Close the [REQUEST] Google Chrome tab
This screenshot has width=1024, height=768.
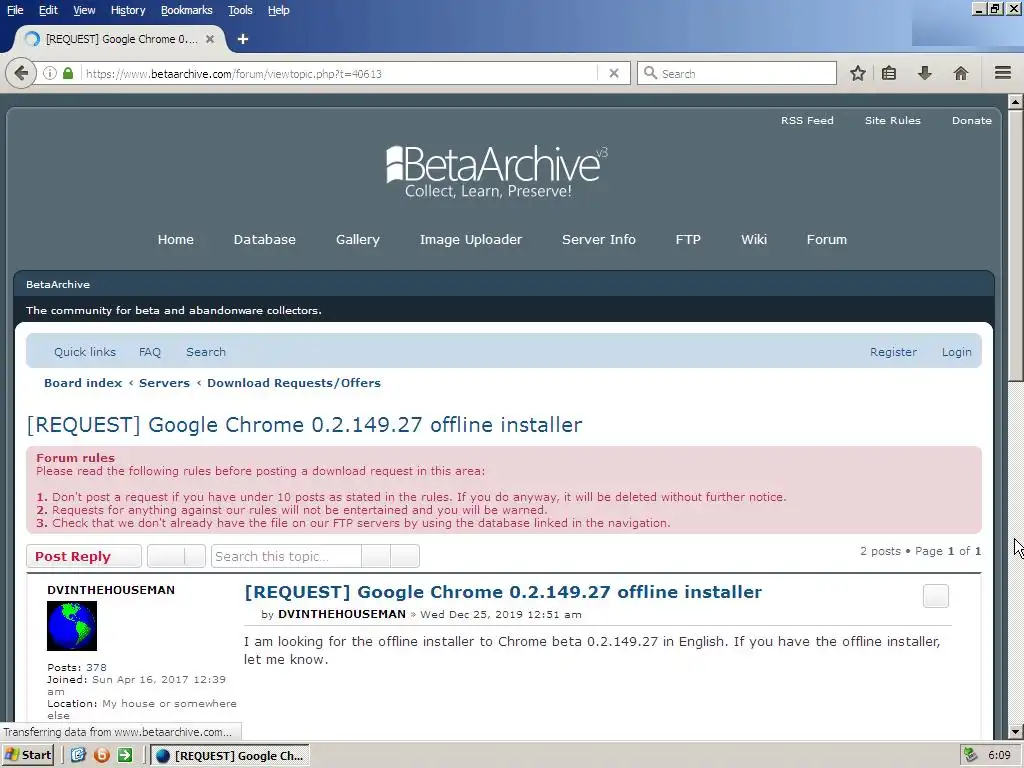tap(210, 39)
